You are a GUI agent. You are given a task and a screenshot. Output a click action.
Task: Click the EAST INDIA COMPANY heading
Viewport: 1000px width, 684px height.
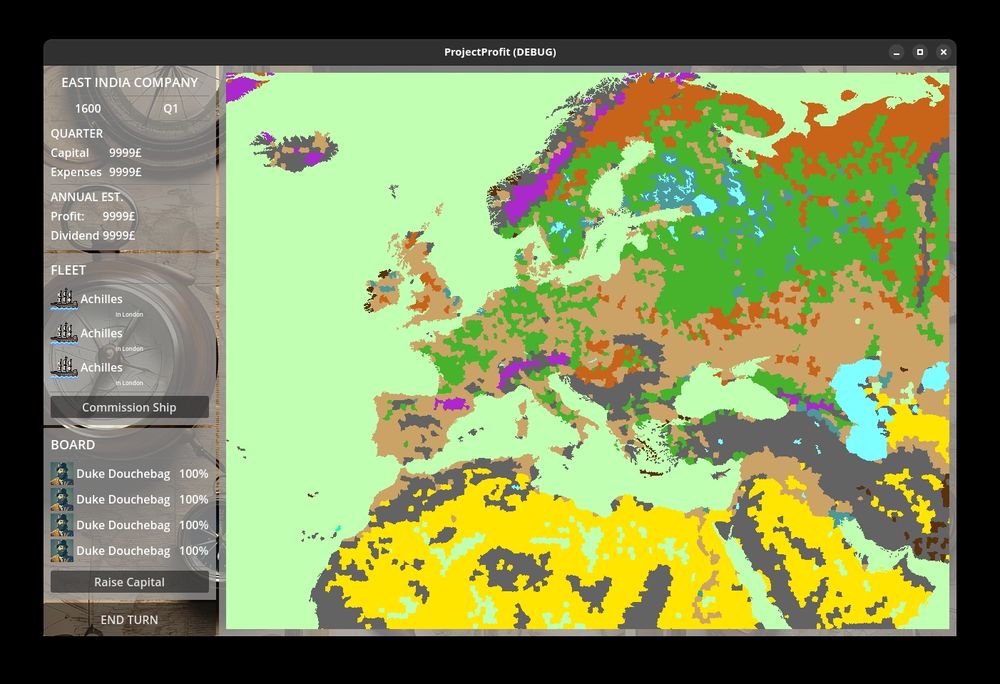click(129, 82)
